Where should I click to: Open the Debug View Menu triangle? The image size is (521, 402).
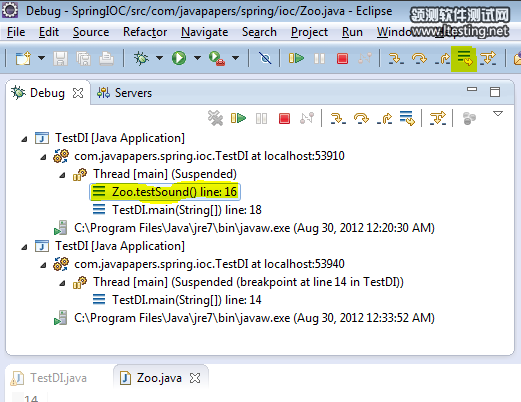(x=498, y=114)
